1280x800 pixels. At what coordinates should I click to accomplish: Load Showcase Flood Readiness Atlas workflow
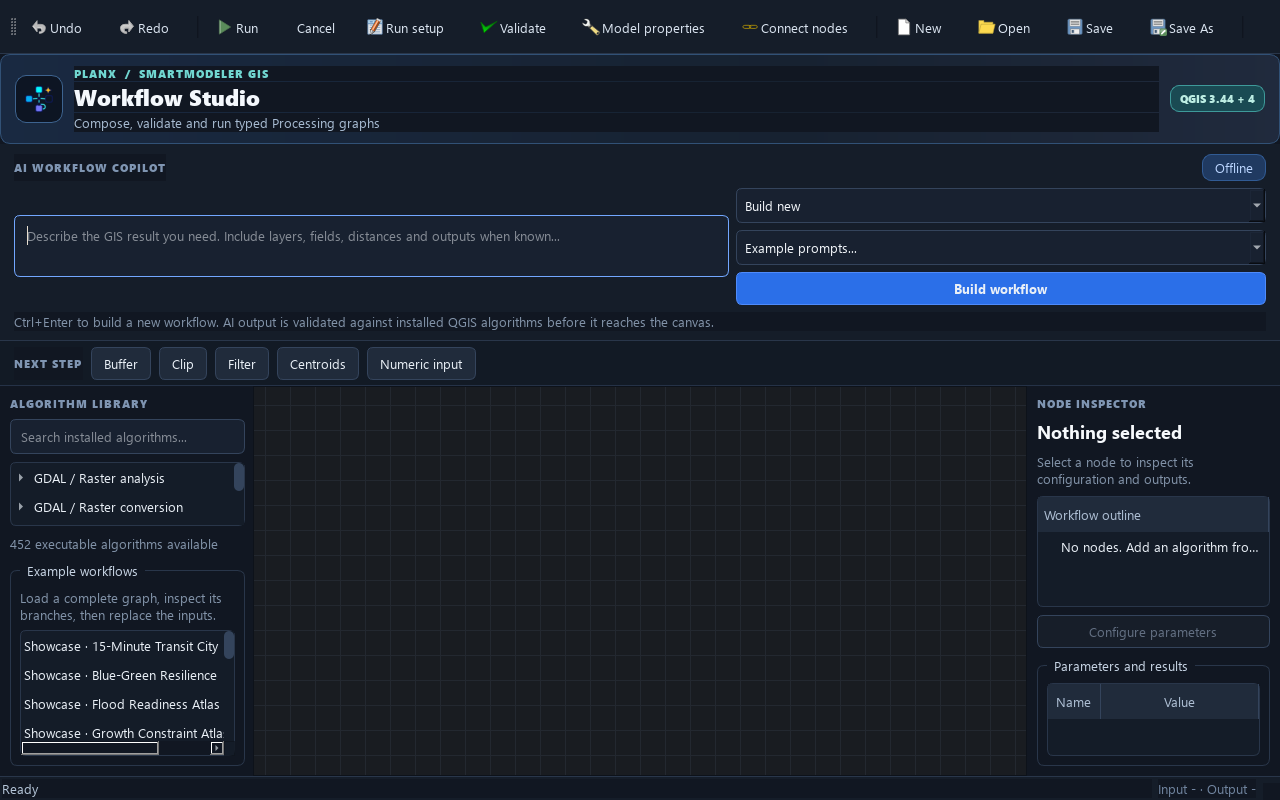tap(122, 704)
